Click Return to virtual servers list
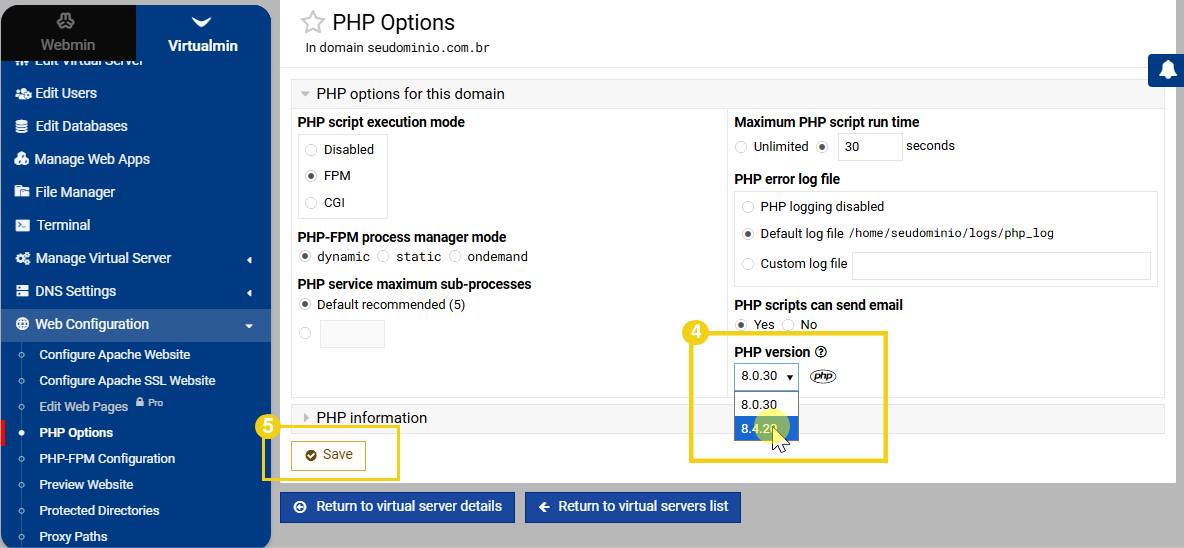This screenshot has width=1184, height=548. point(633,507)
